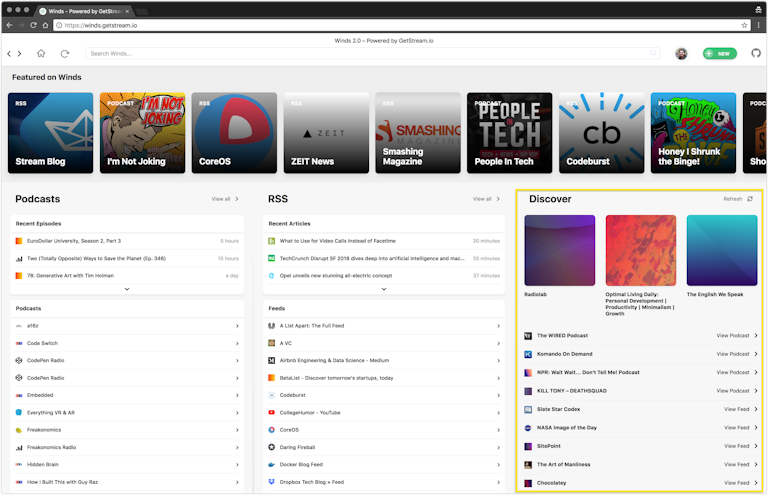Click View Feed for Chocolatey
The height and width of the screenshot is (495, 768).
point(741,483)
